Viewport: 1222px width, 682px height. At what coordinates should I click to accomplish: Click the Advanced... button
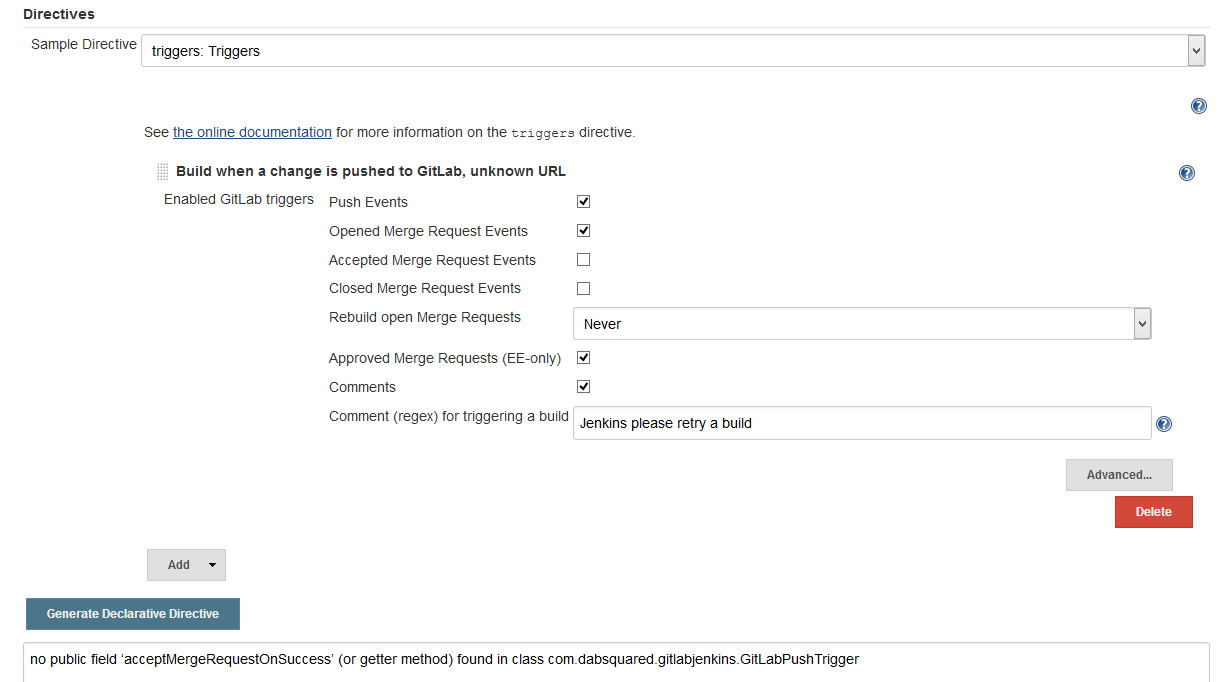[1119, 475]
